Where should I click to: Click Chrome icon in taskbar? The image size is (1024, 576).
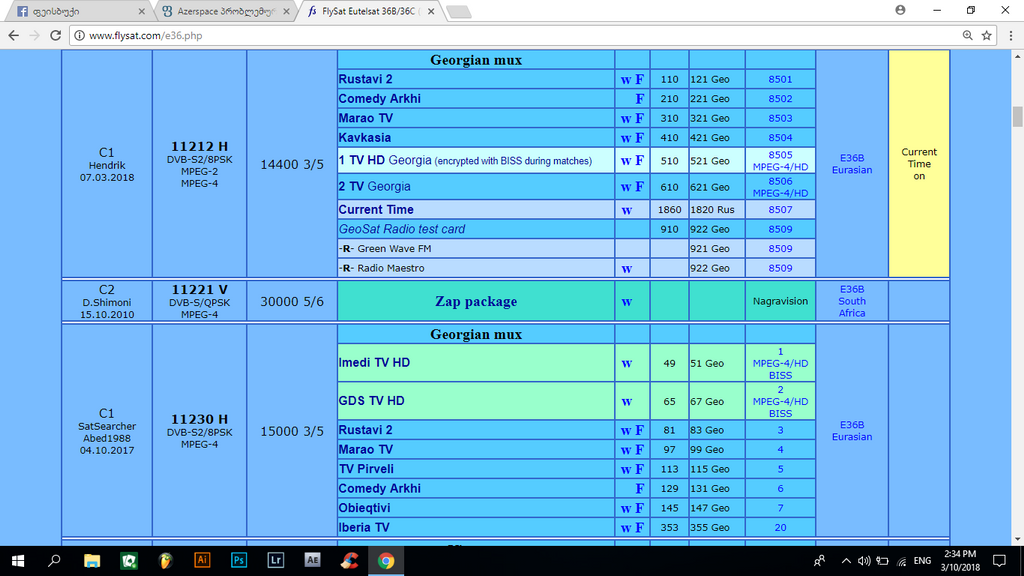pos(386,561)
